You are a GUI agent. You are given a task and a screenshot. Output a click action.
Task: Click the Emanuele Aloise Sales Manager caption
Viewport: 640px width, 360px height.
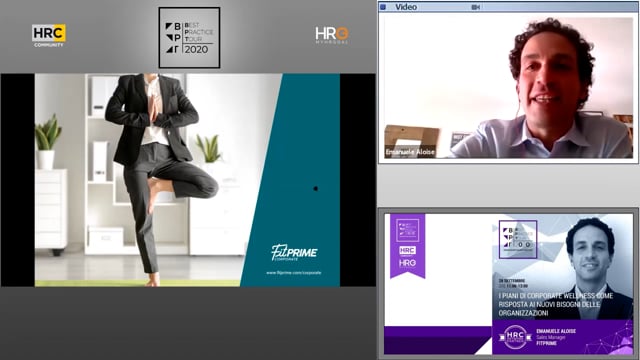556,337
